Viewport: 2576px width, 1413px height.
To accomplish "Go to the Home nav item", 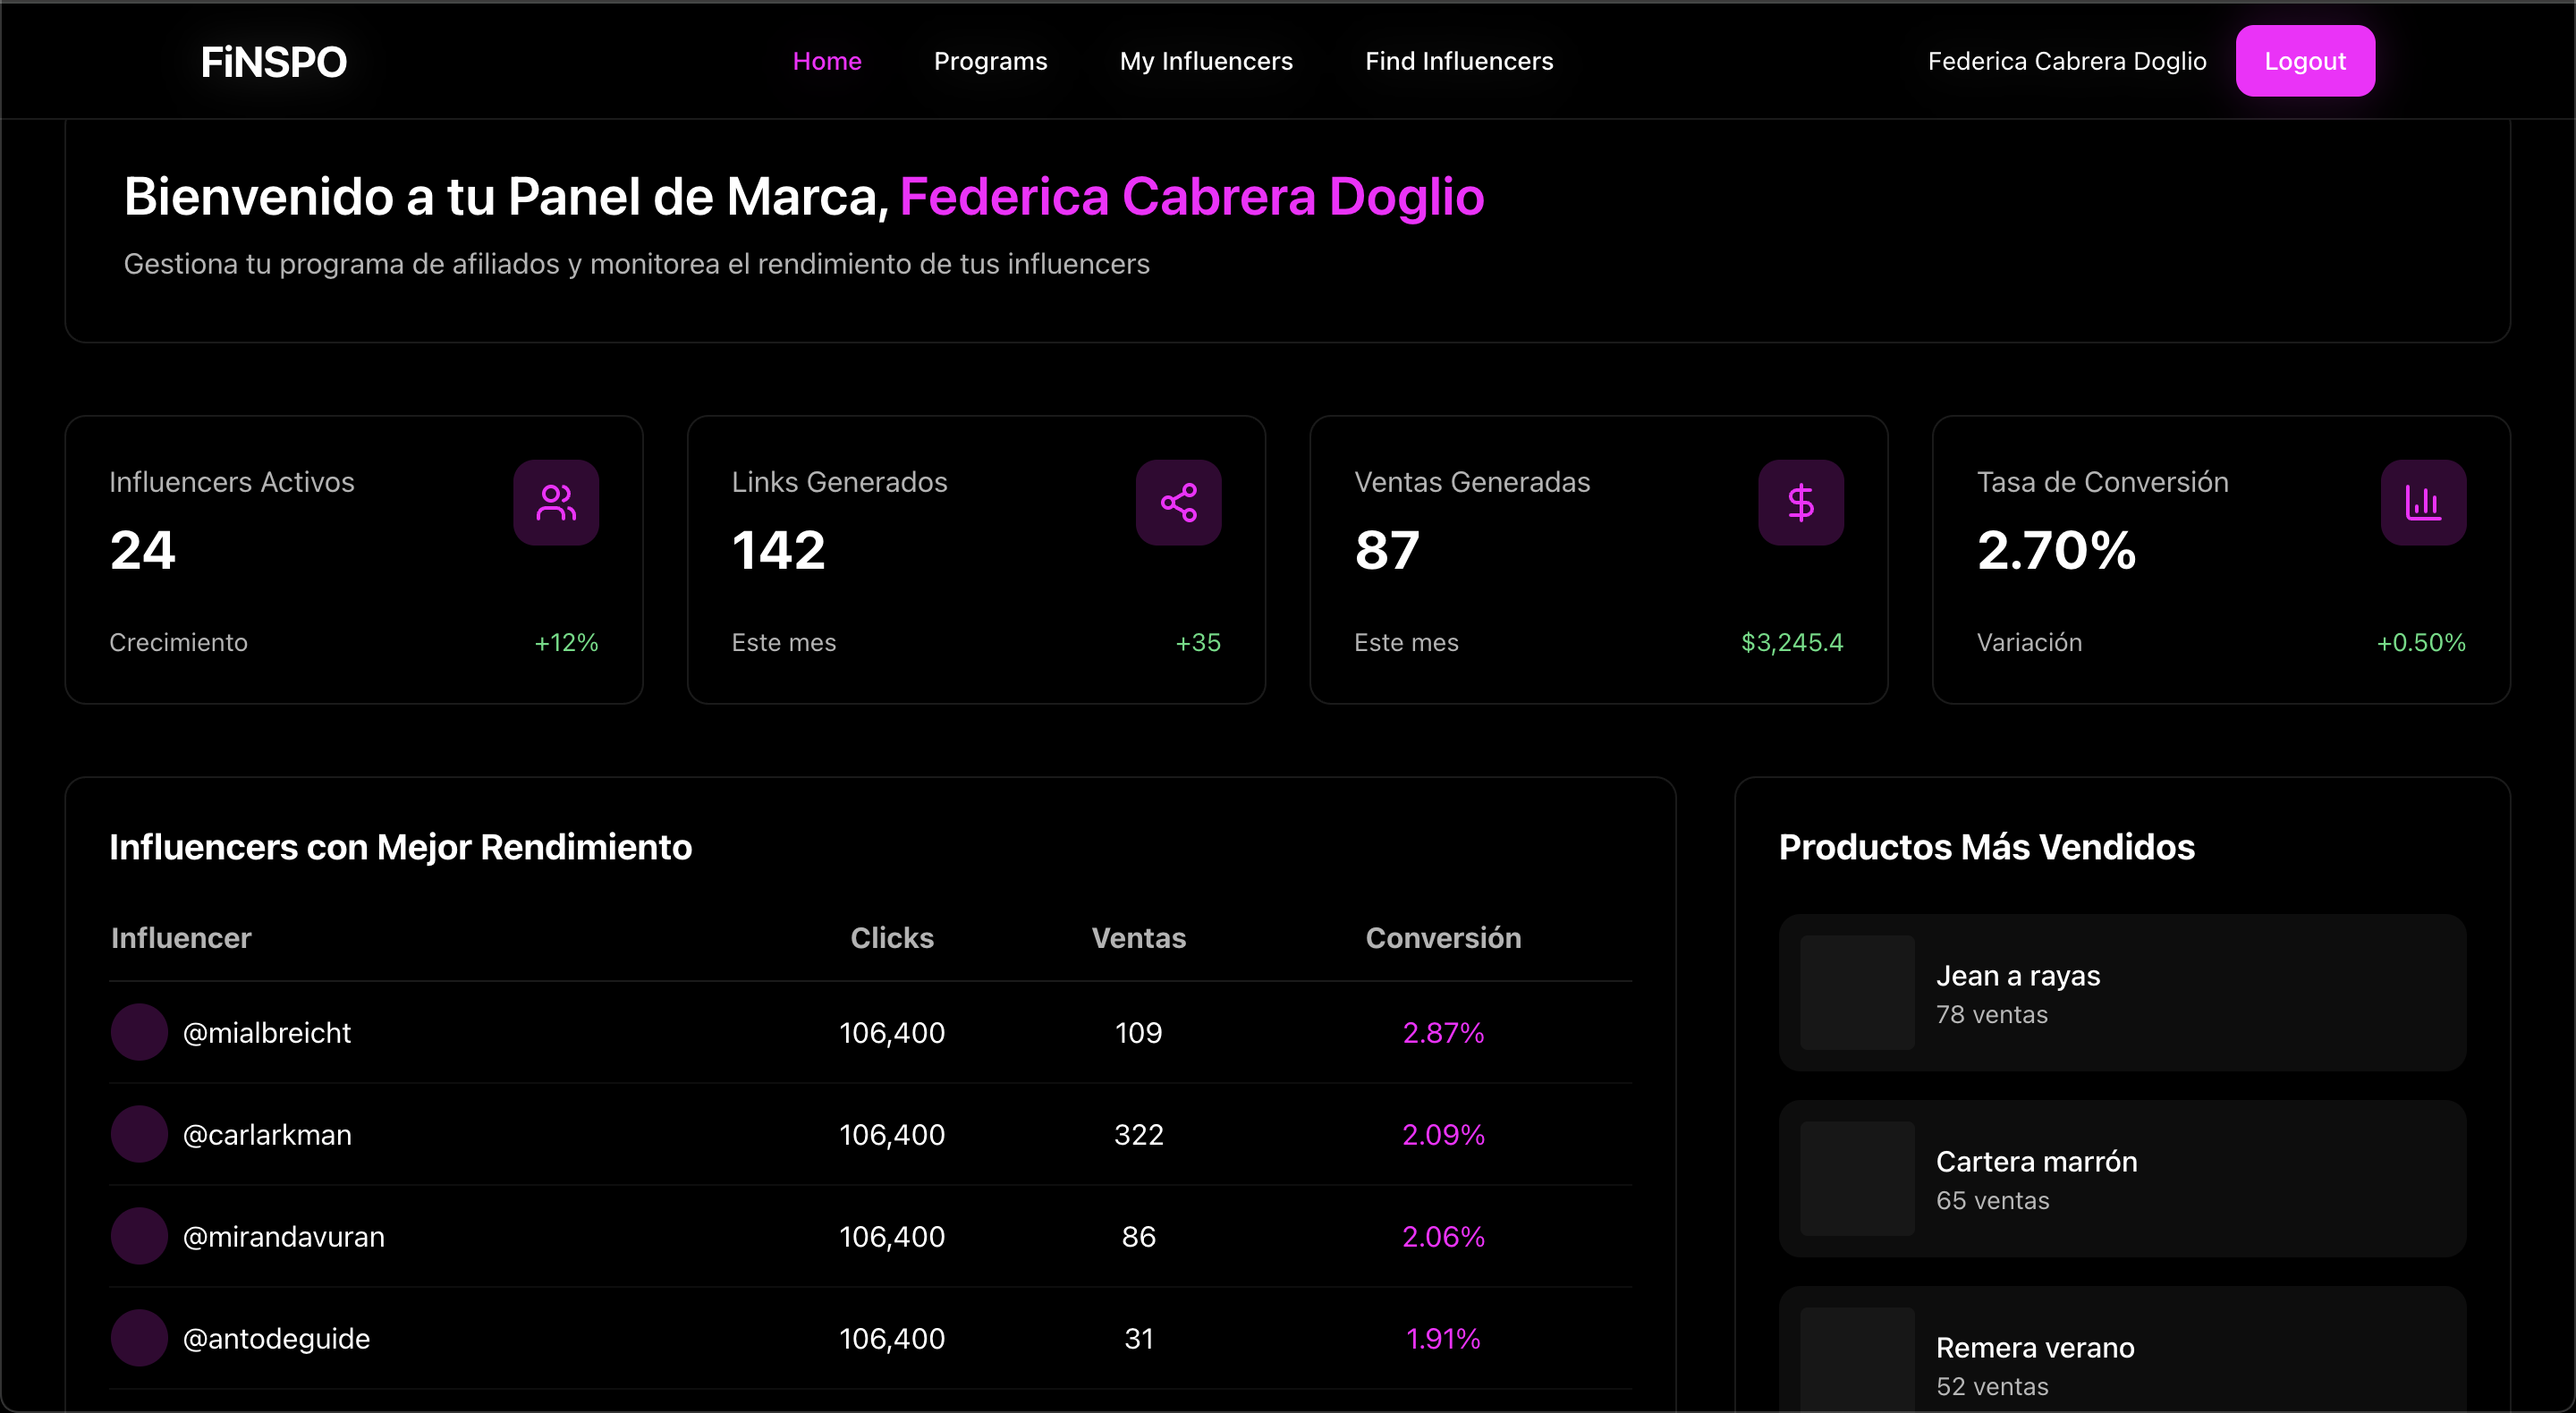I will pos(827,61).
